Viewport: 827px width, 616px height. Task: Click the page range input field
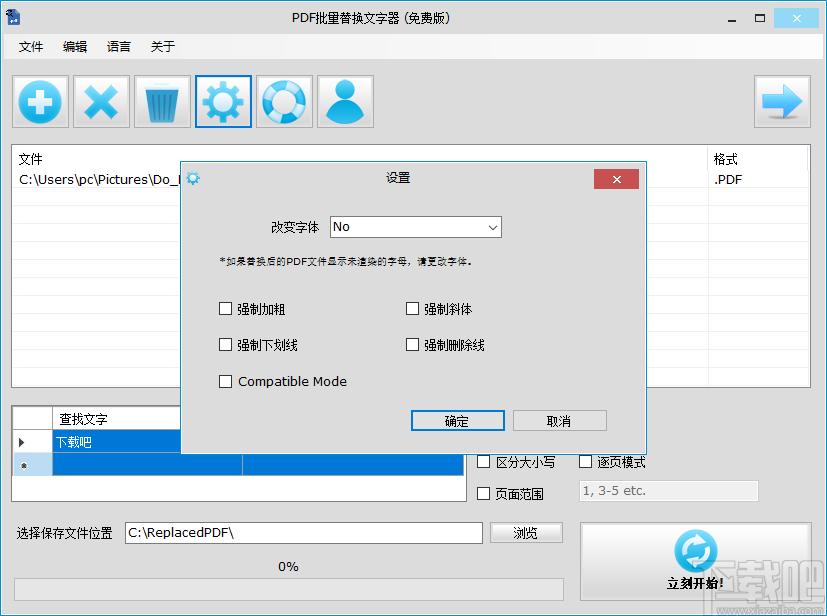[669, 491]
